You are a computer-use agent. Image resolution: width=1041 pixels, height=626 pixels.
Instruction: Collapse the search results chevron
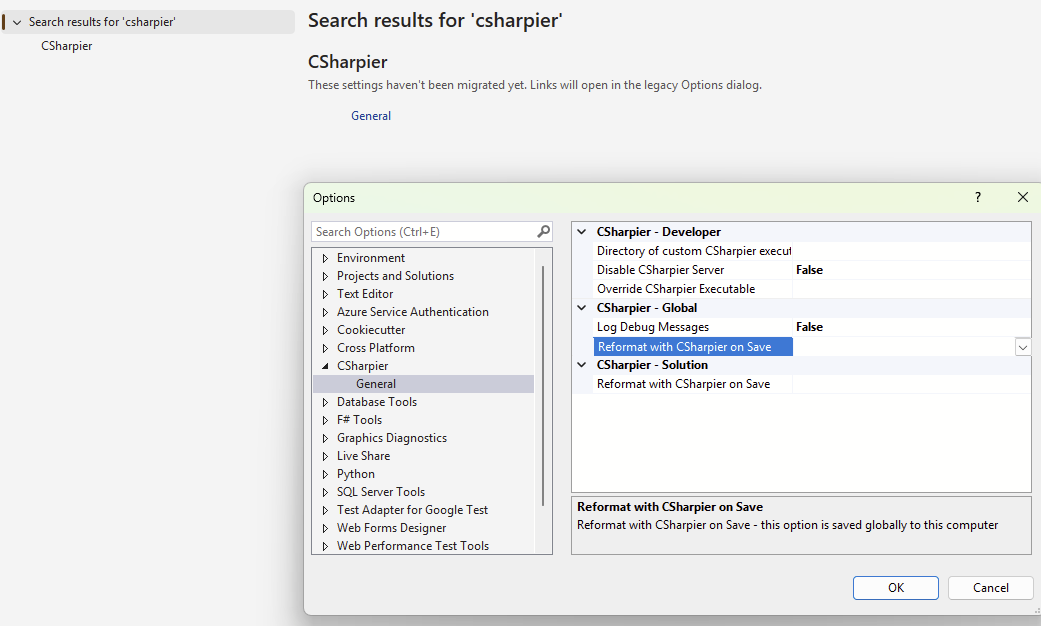[x=17, y=22]
